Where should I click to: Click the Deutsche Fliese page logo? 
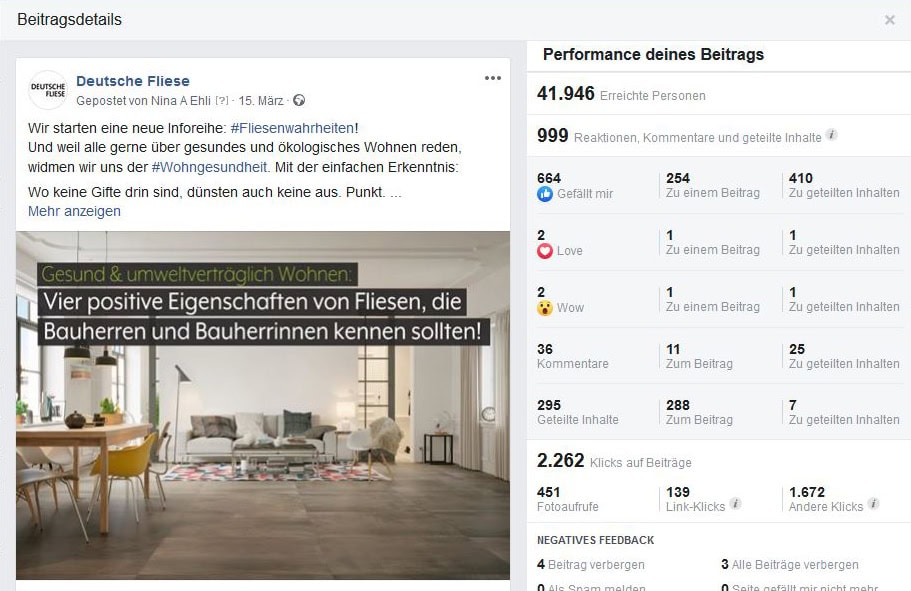click(x=48, y=90)
